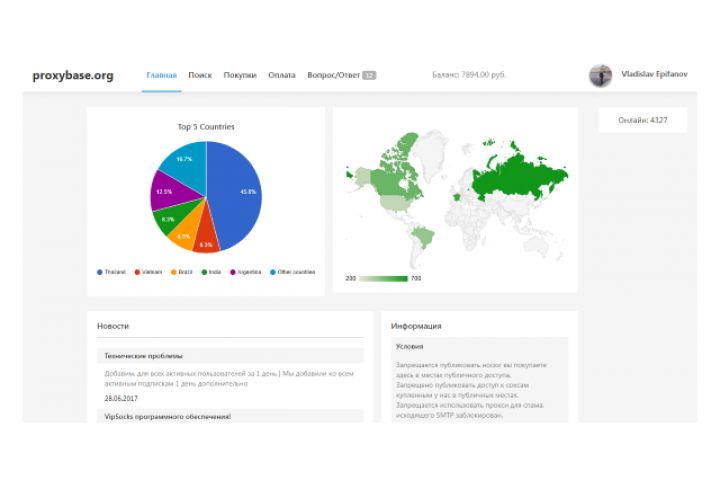This screenshot has height=480, width=720.
Task: Click the account balance text
Action: pos(468,74)
